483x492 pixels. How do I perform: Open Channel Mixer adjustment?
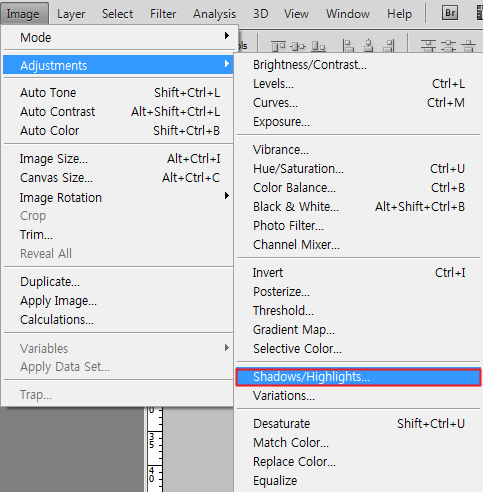coord(358,245)
